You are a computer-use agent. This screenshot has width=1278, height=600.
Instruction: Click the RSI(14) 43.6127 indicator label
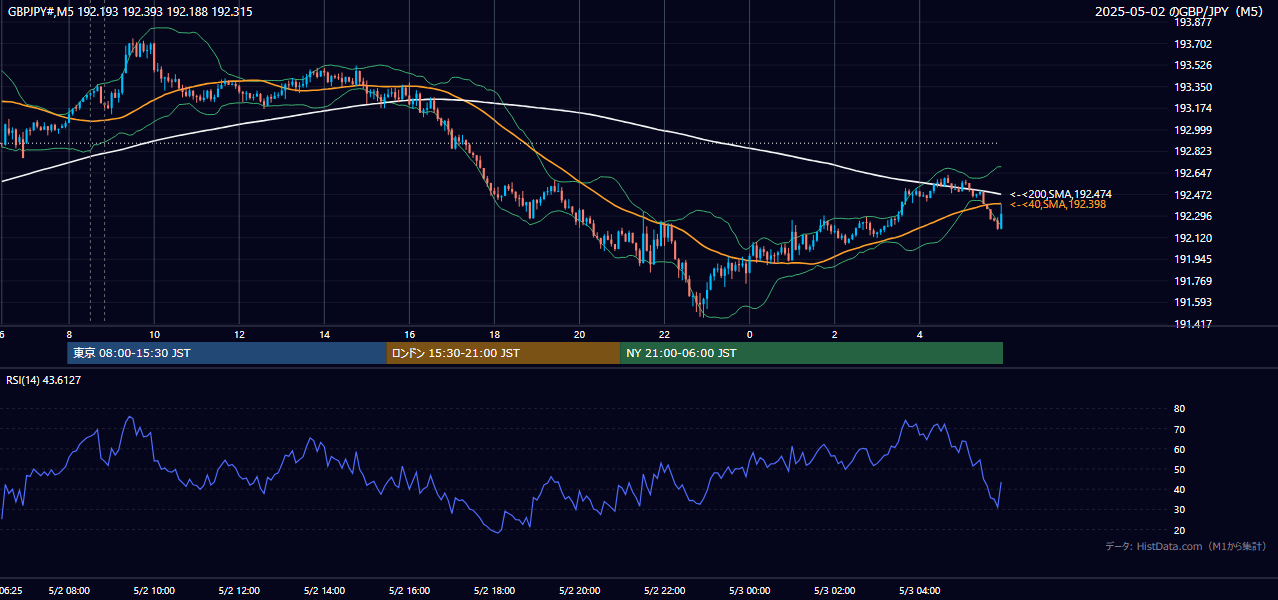(x=44, y=380)
